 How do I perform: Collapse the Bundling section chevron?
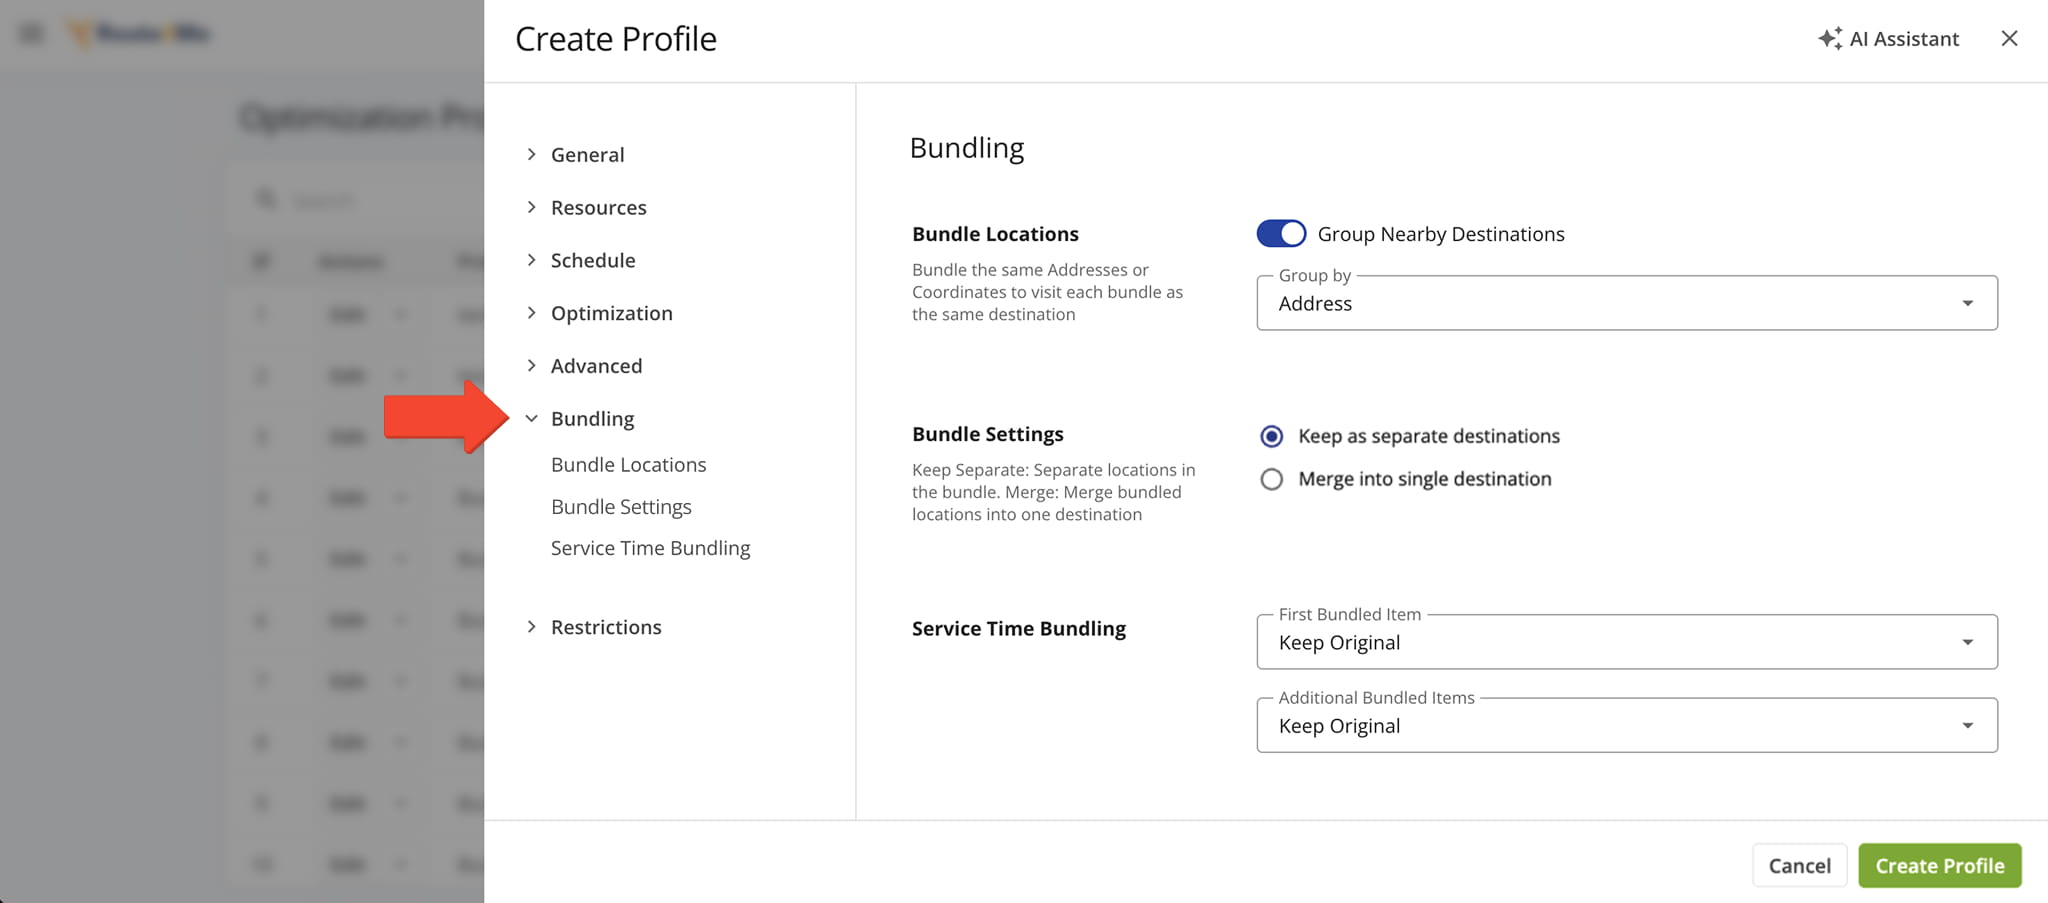(531, 419)
